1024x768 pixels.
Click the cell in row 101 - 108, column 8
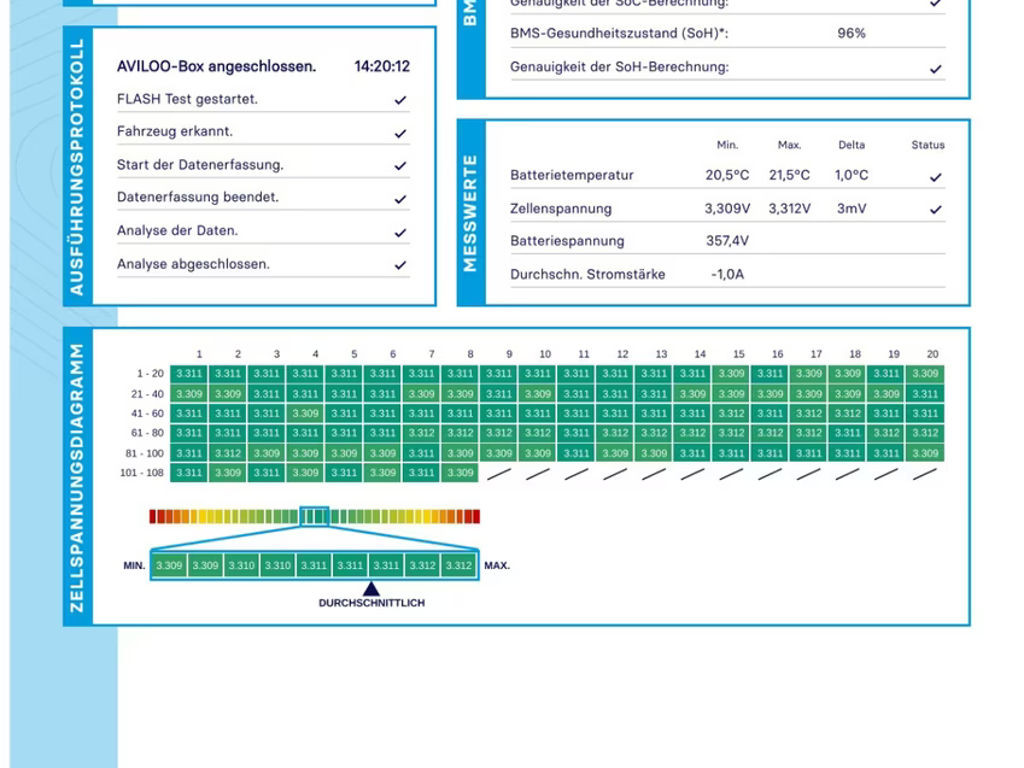click(460, 473)
